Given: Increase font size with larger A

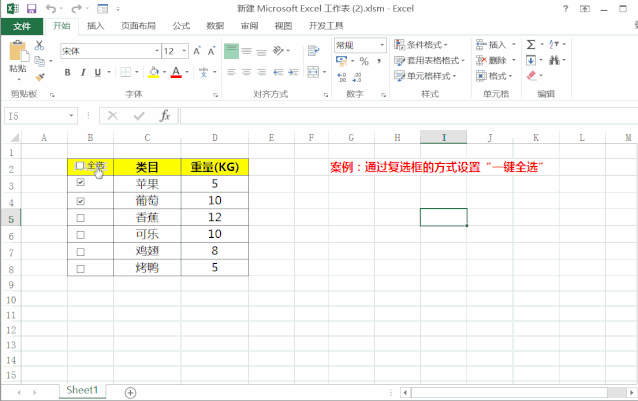Looking at the screenshot, I should pos(197,51).
